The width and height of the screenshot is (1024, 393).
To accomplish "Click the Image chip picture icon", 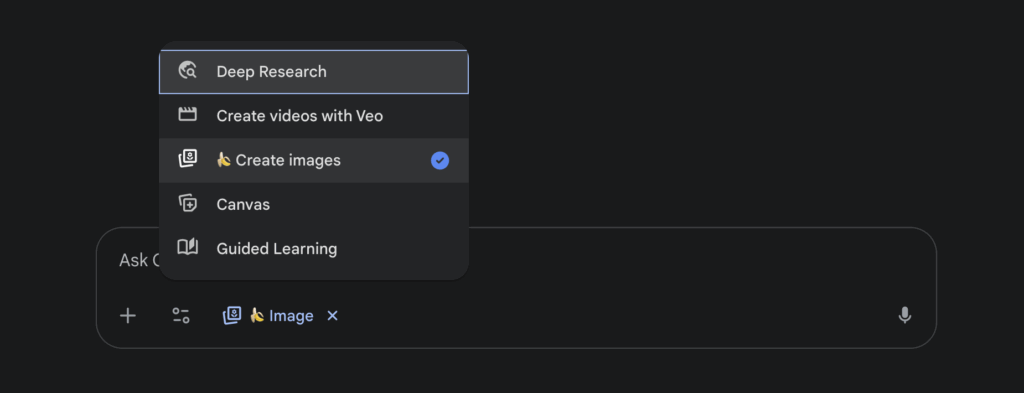I will click(232, 316).
